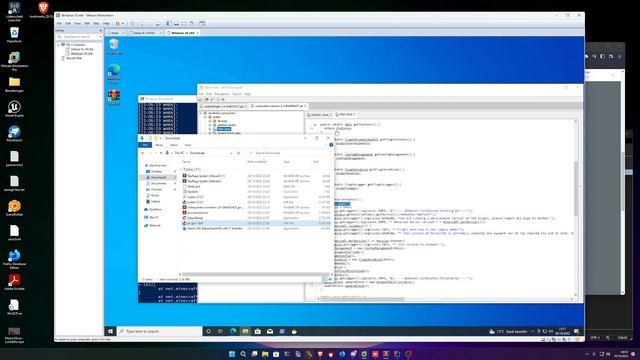Switch to Windows 10 x64 VMware tab
The height and width of the screenshot is (360, 640).
(x=182, y=33)
